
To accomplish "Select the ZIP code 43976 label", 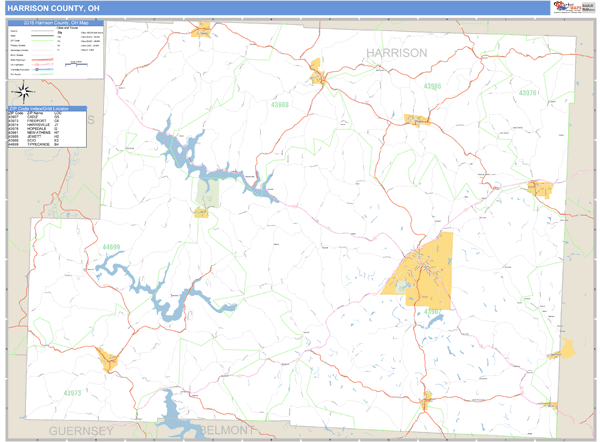I will click(x=528, y=92).
